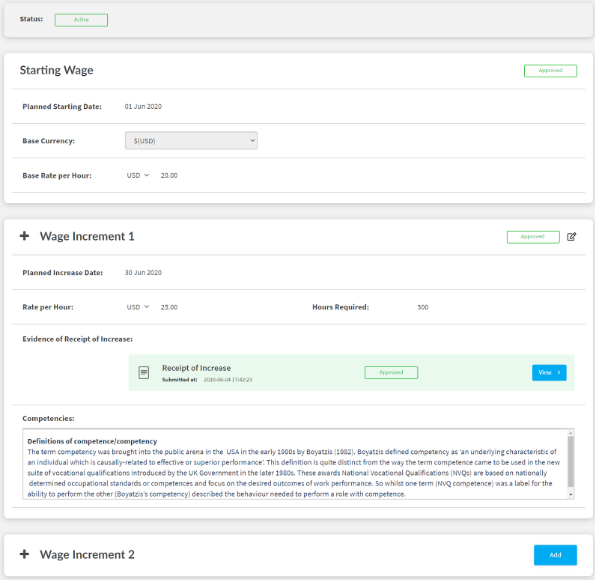Viewport: 595px width, 580px height.
Task: Click the Active status badge
Action: [x=81, y=20]
